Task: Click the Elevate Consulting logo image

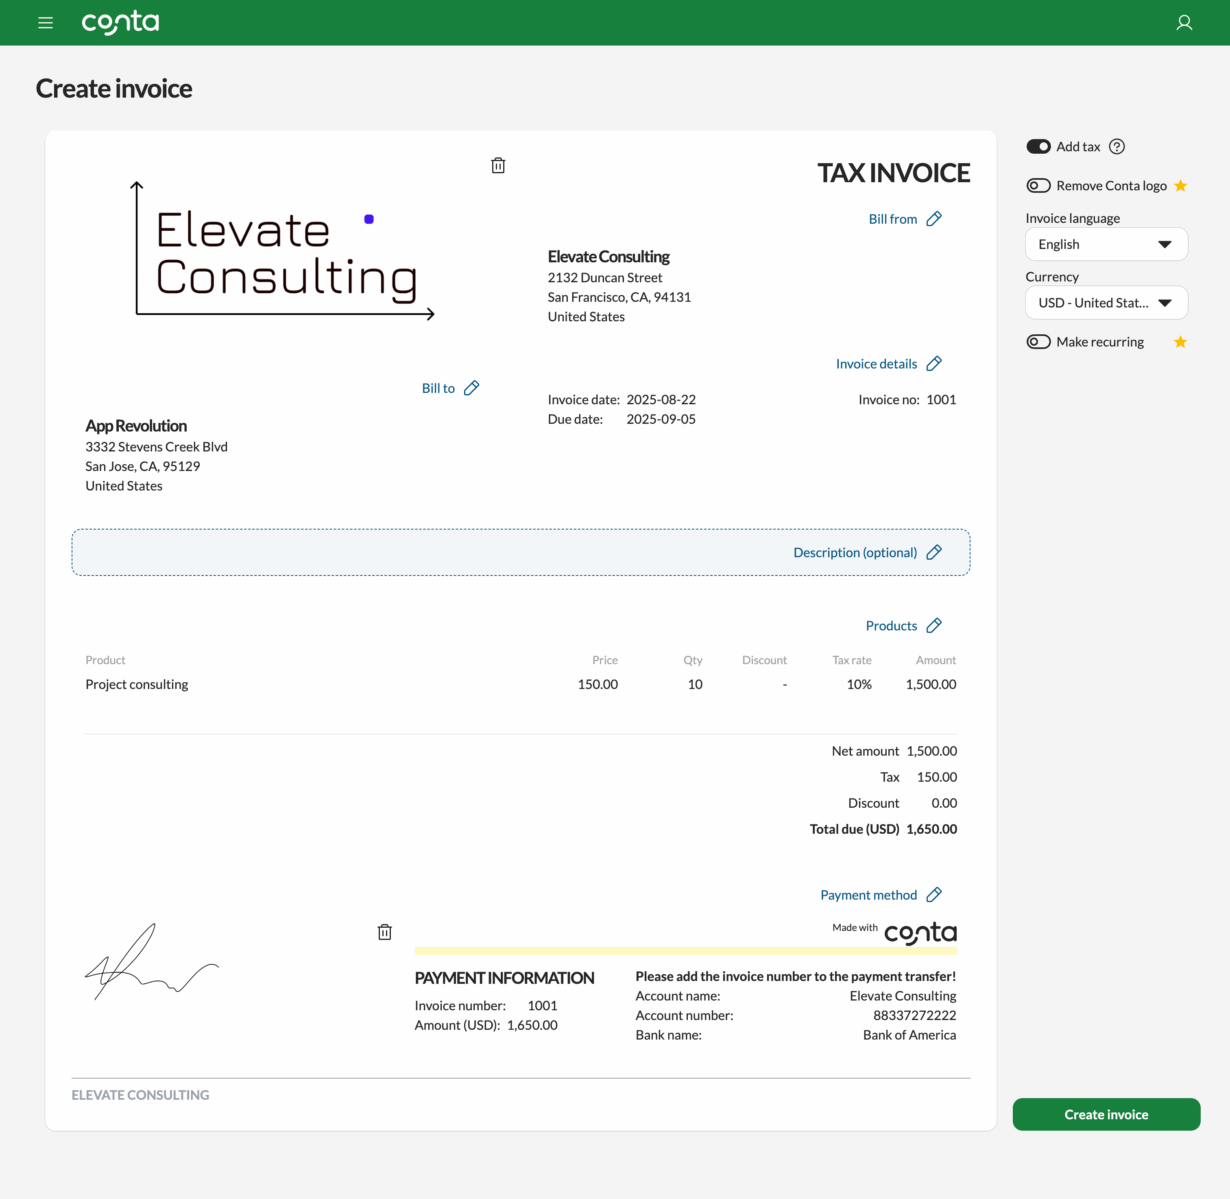Action: coord(284,251)
